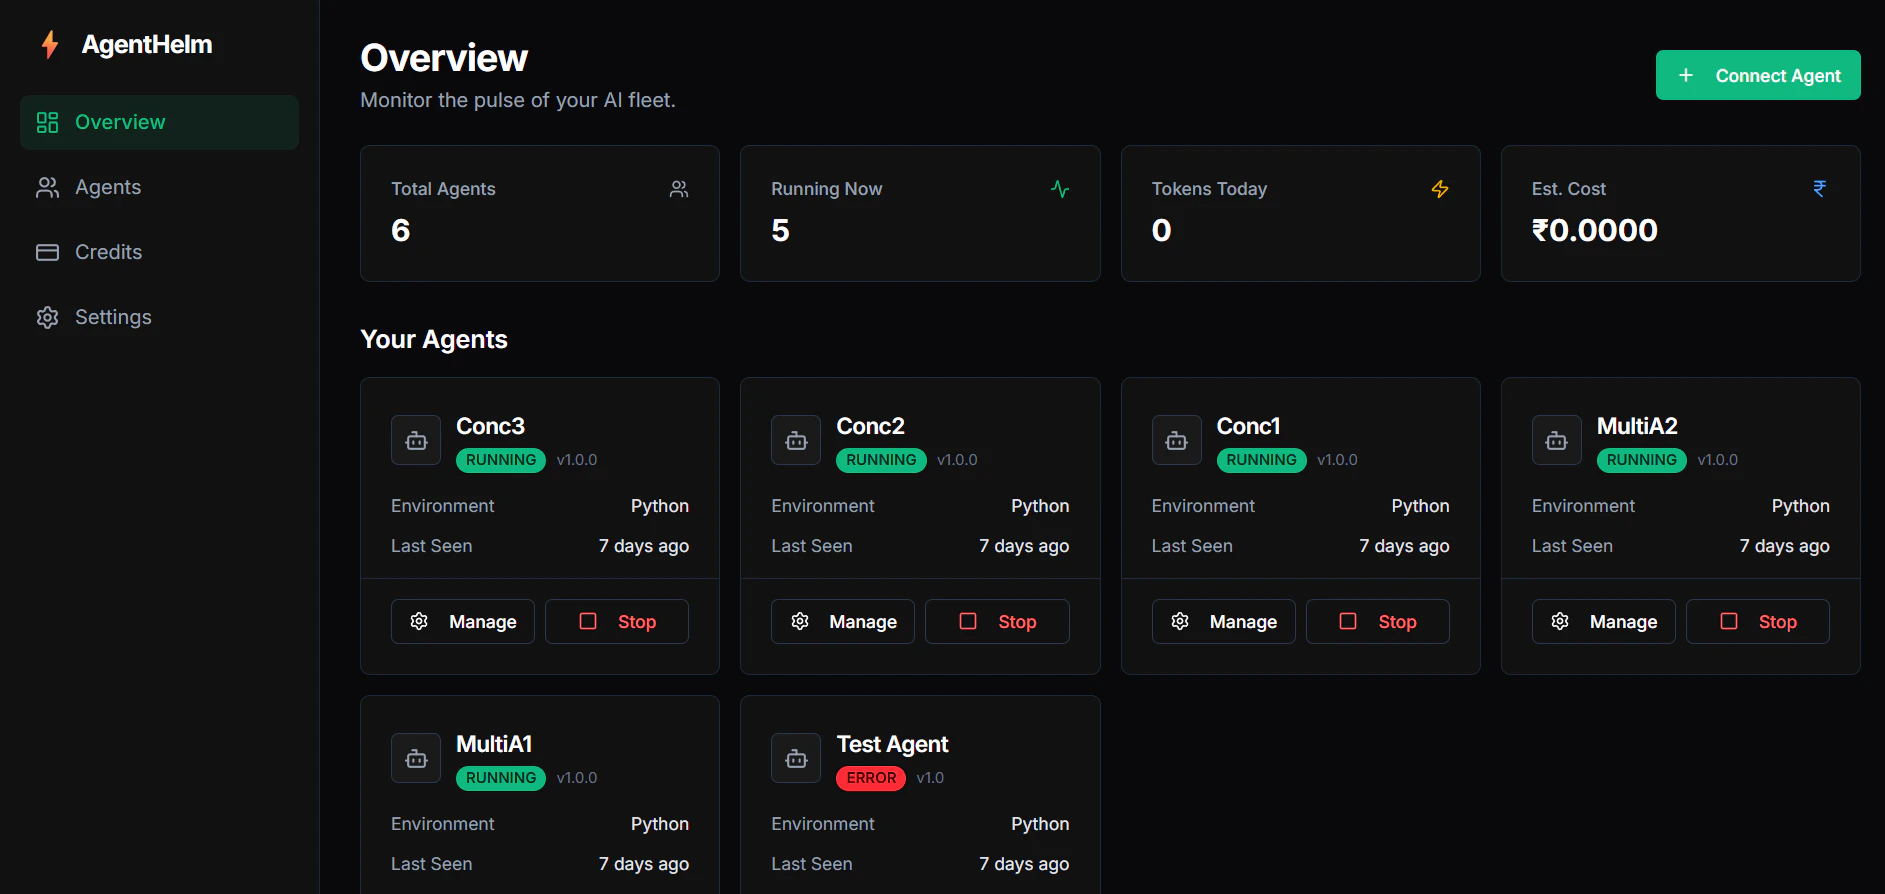The image size is (1885, 894).
Task: Select the MultiA1 agent name
Action: point(494,744)
